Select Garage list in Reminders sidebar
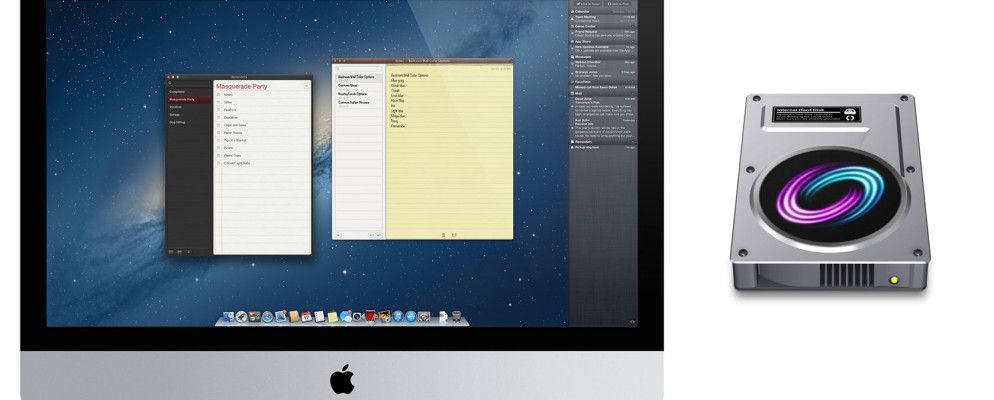Screen dimensions: 994x400 (189, 115)
